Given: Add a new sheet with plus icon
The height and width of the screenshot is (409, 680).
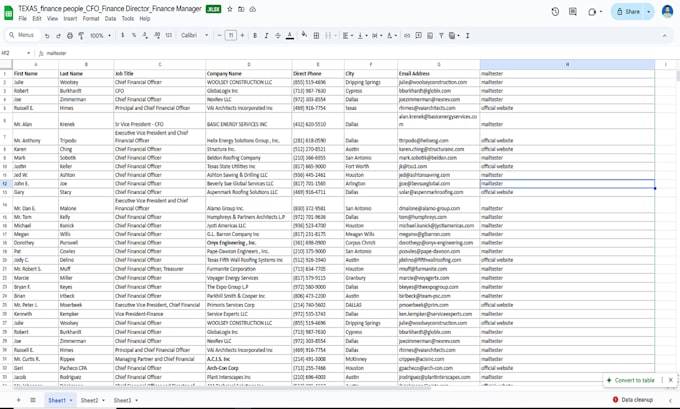Looking at the screenshot, I should coord(18,400).
